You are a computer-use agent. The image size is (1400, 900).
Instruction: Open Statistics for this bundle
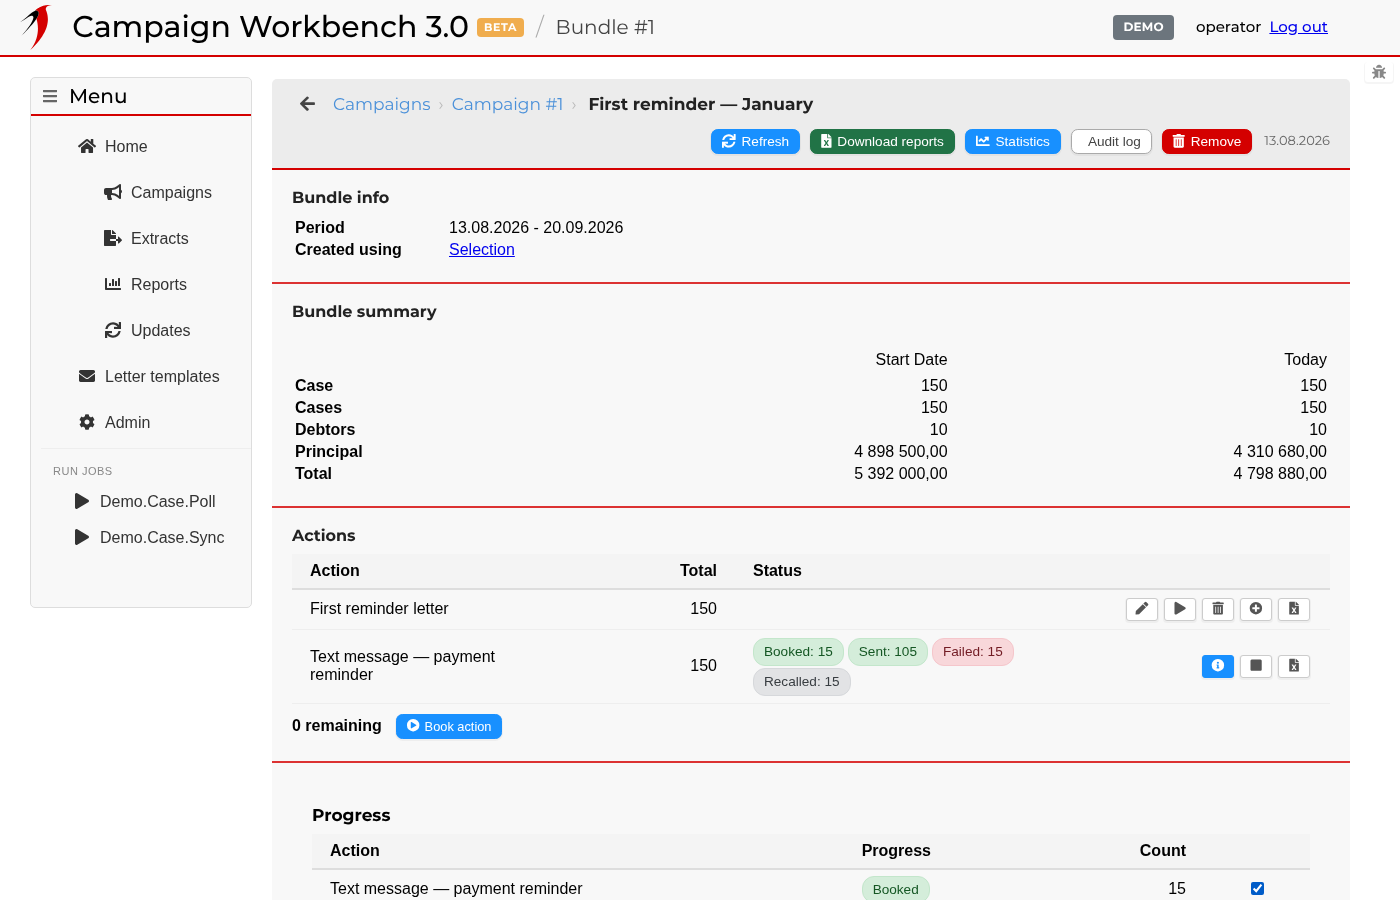[1013, 142]
